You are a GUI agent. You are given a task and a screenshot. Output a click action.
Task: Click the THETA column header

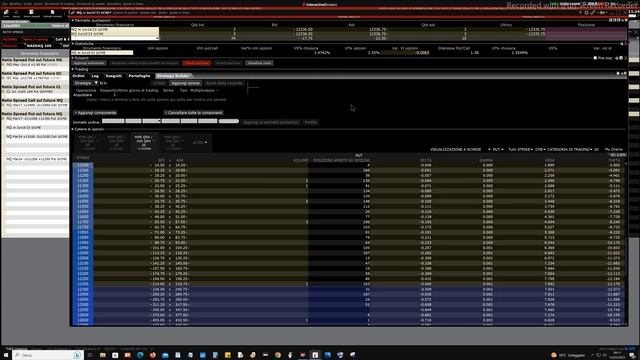[614, 160]
